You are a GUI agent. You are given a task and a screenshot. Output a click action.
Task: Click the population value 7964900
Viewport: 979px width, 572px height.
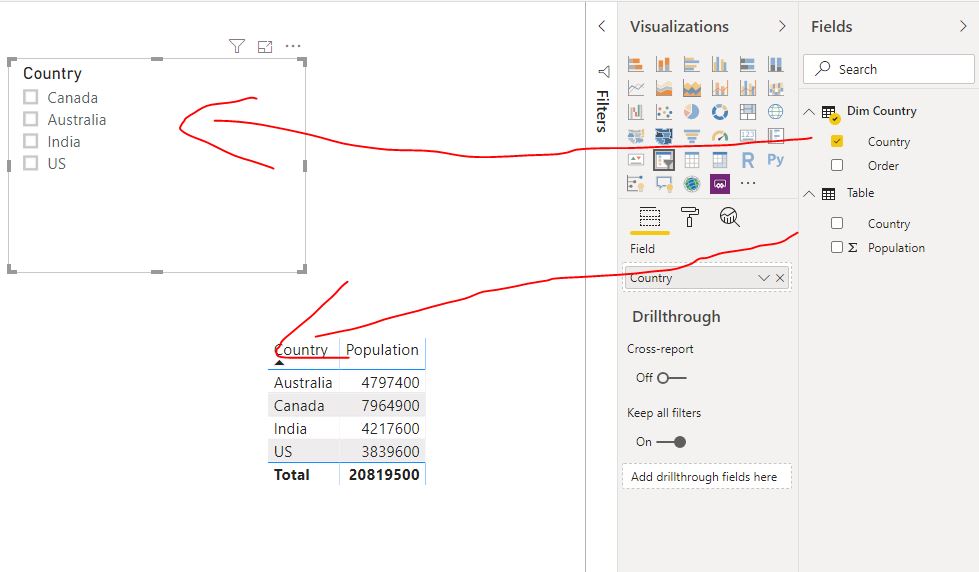point(390,406)
